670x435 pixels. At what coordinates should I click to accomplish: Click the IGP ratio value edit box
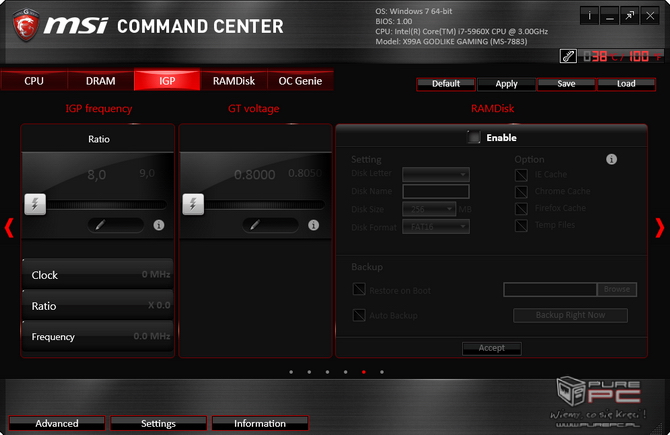click(116, 225)
